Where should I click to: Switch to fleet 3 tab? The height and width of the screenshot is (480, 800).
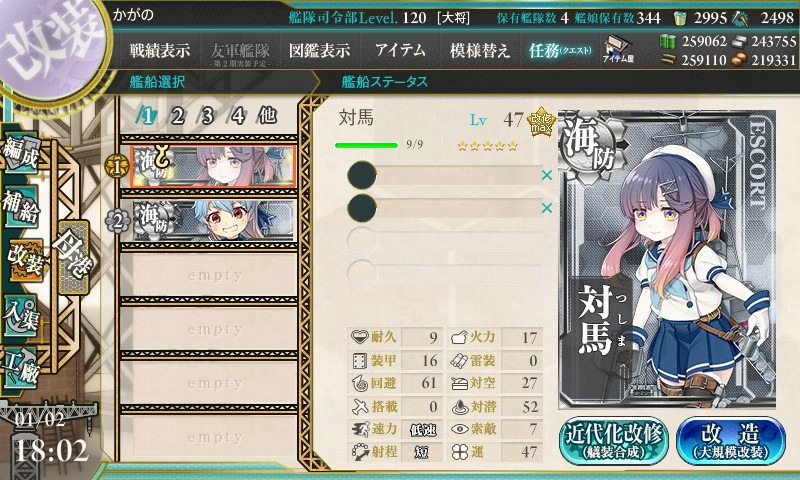[206, 116]
